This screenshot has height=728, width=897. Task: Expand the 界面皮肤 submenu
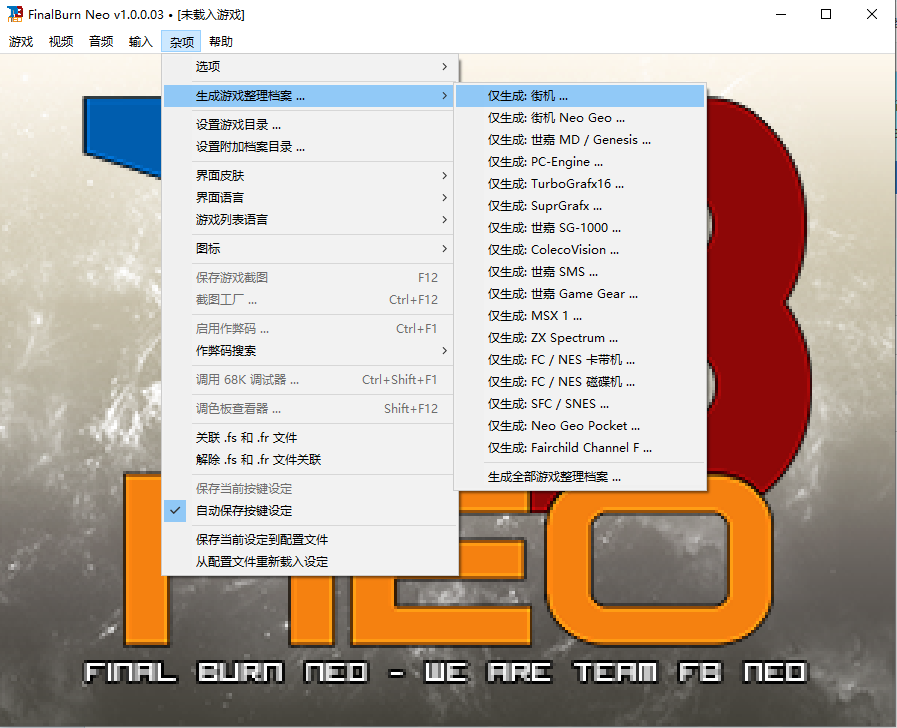click(x=311, y=176)
